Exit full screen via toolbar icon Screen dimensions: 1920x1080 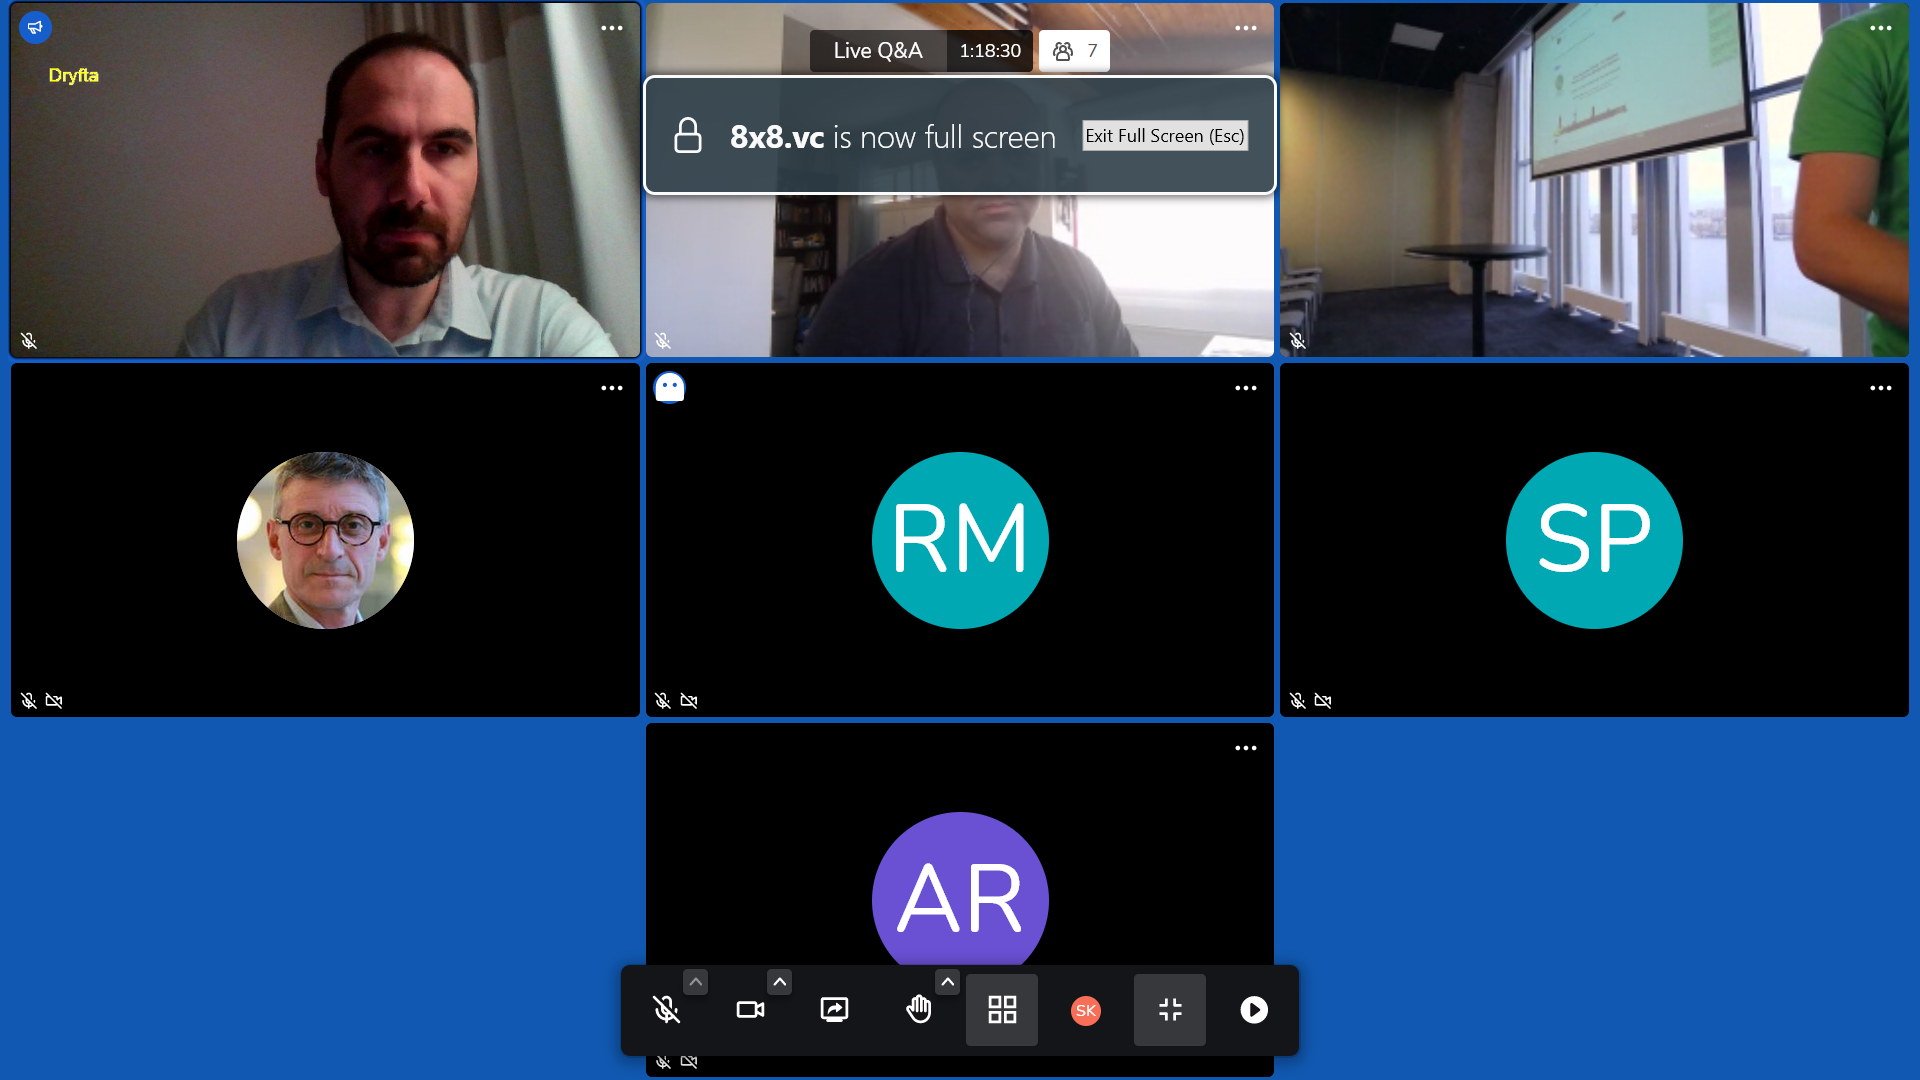(x=1170, y=1010)
